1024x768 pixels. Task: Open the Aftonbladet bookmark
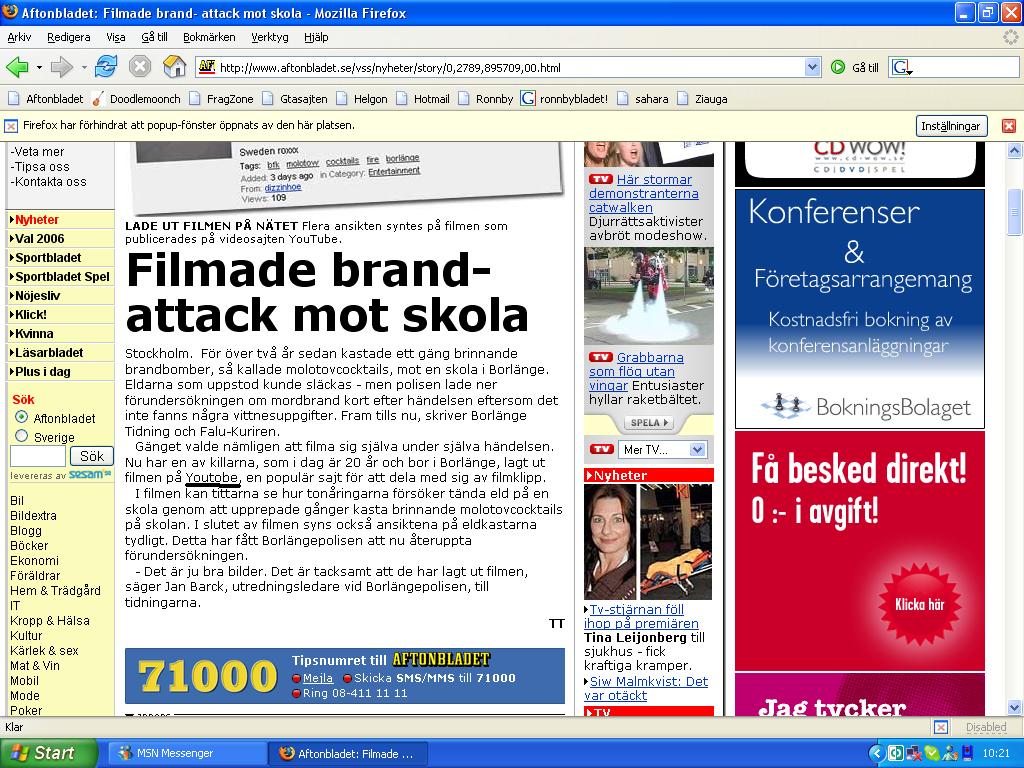pos(46,99)
